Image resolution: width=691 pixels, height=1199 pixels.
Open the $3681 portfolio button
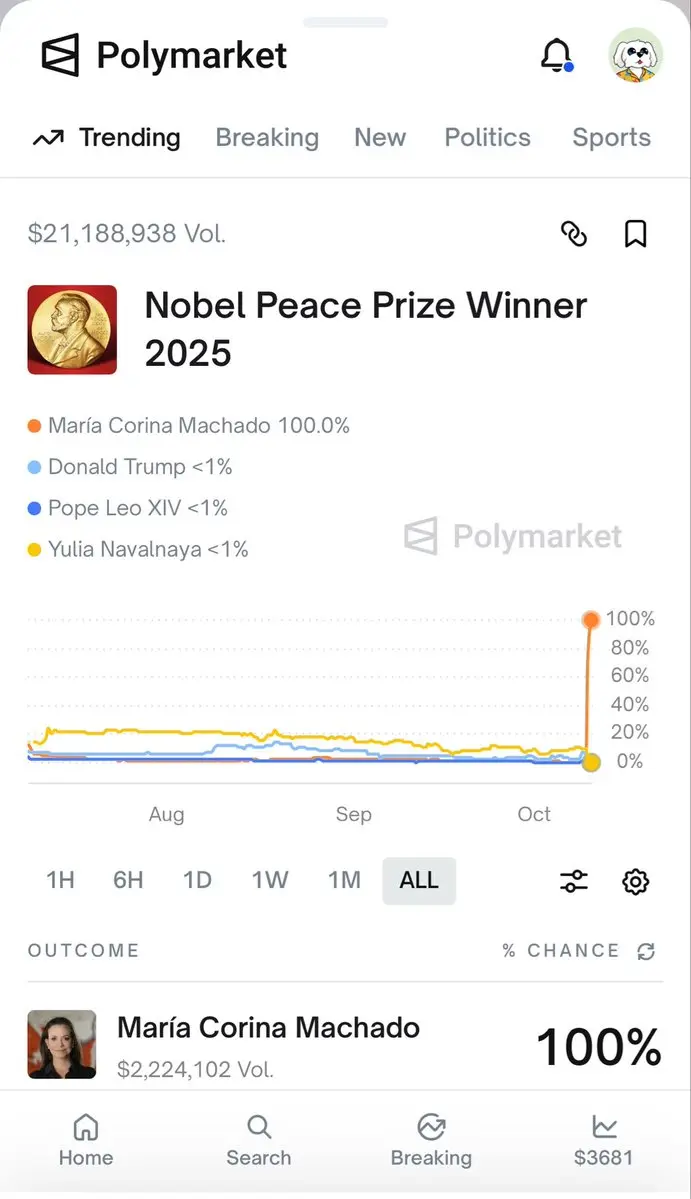tap(604, 1140)
